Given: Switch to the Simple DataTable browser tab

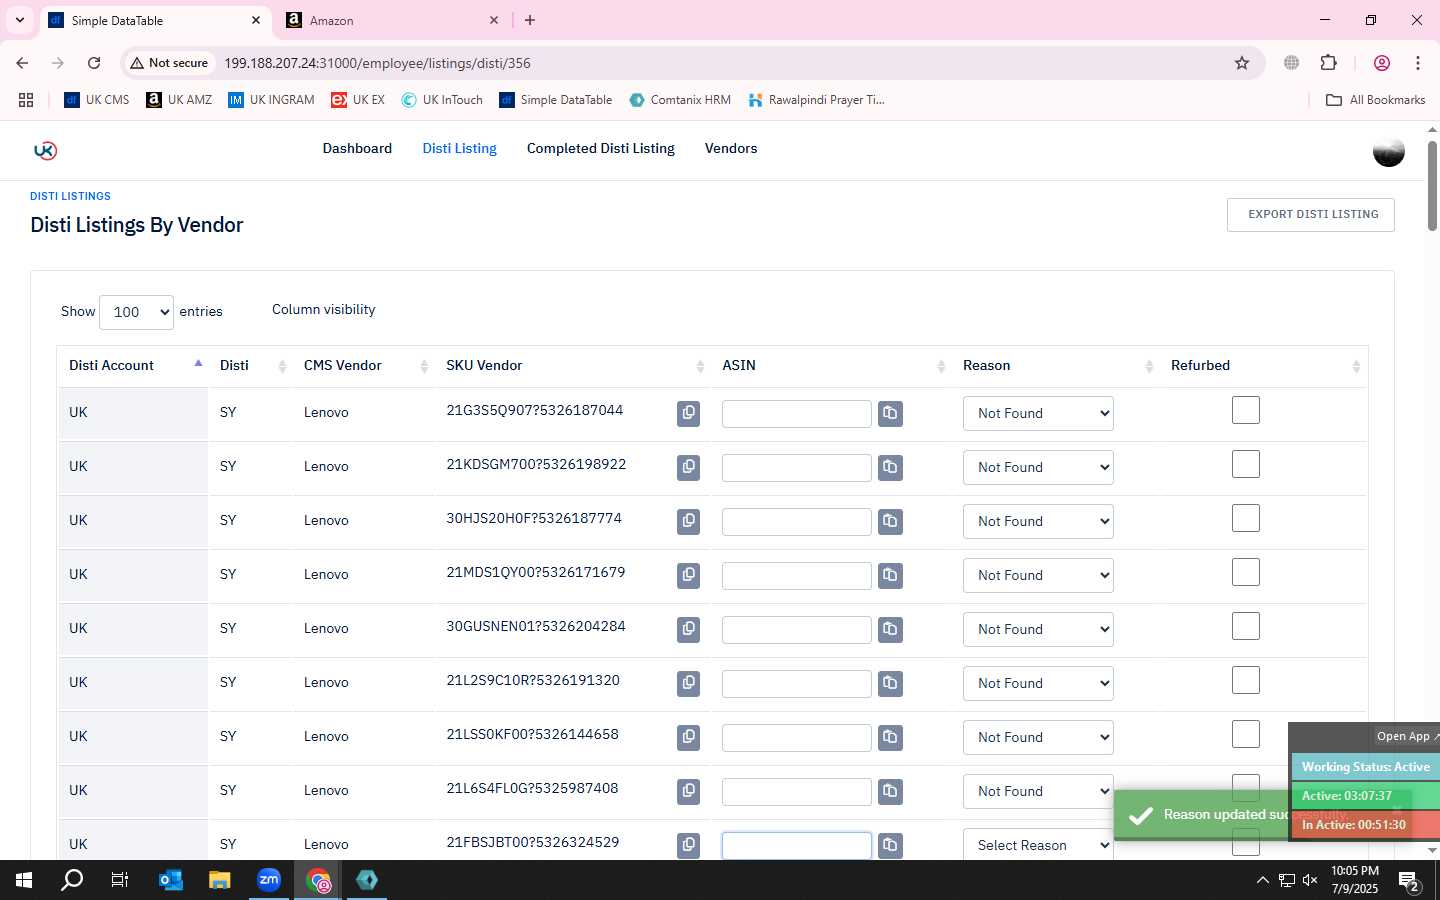Looking at the screenshot, I should [155, 20].
